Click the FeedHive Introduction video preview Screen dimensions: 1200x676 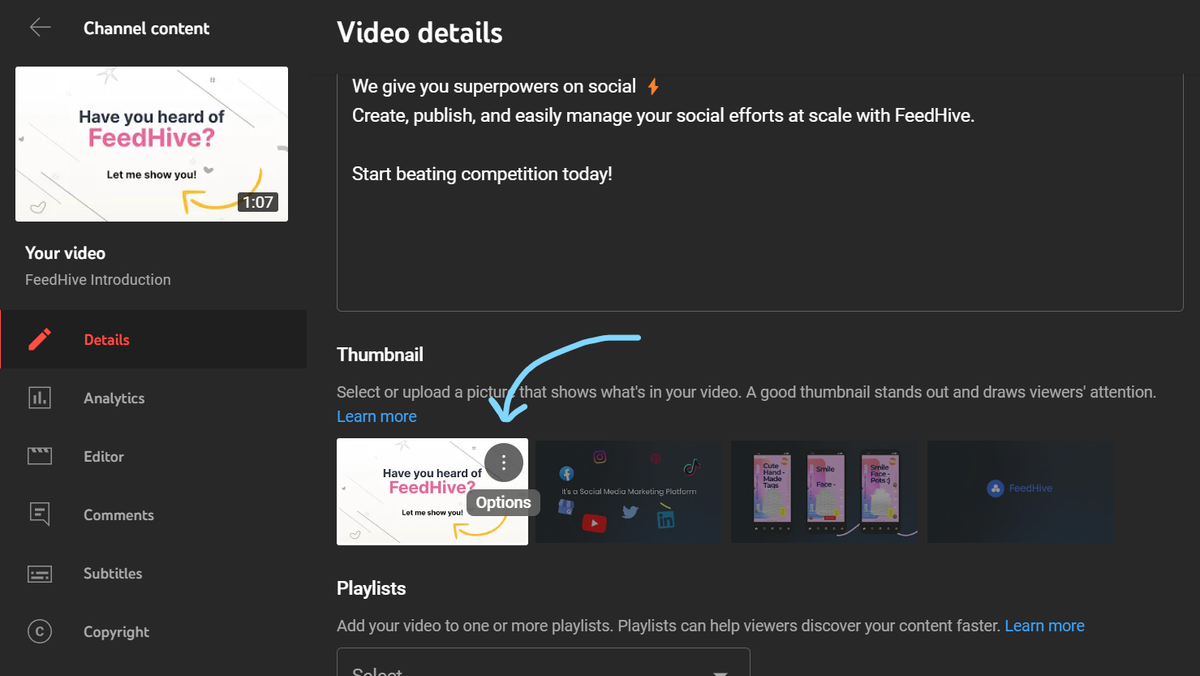(x=151, y=143)
